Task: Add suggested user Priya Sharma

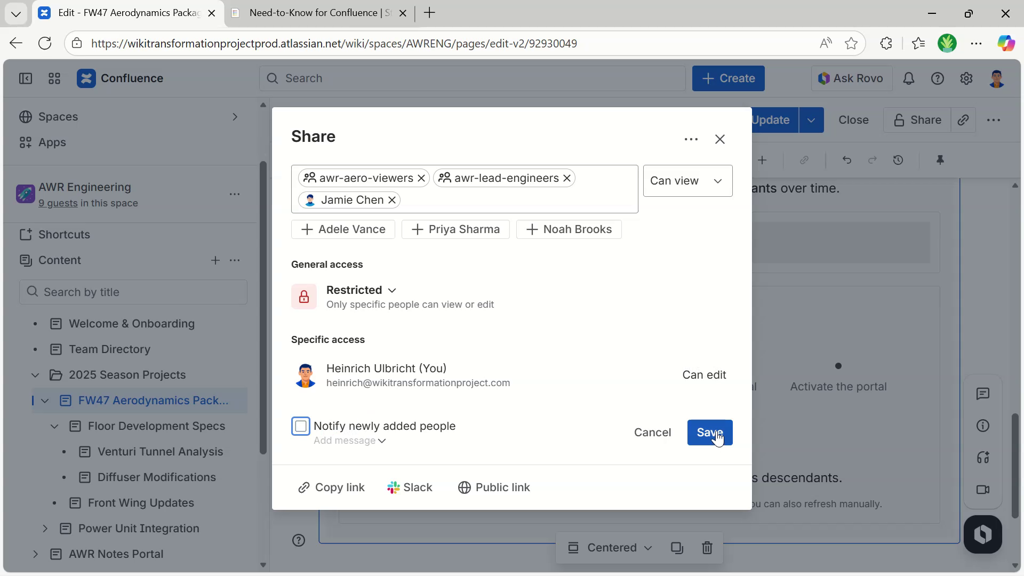Action: pyautogui.click(x=455, y=229)
